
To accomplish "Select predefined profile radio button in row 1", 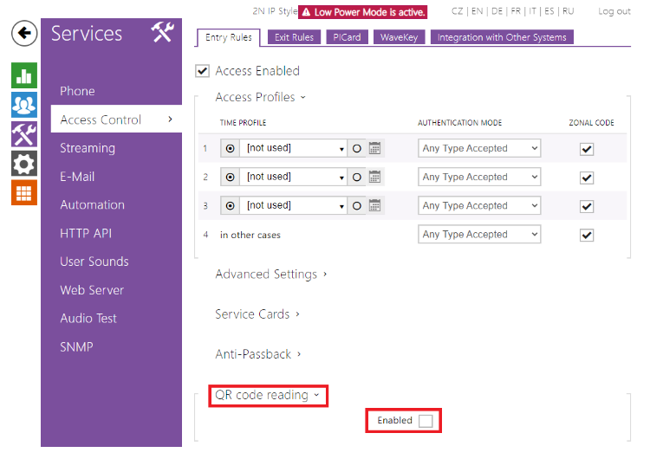I will 230,149.
